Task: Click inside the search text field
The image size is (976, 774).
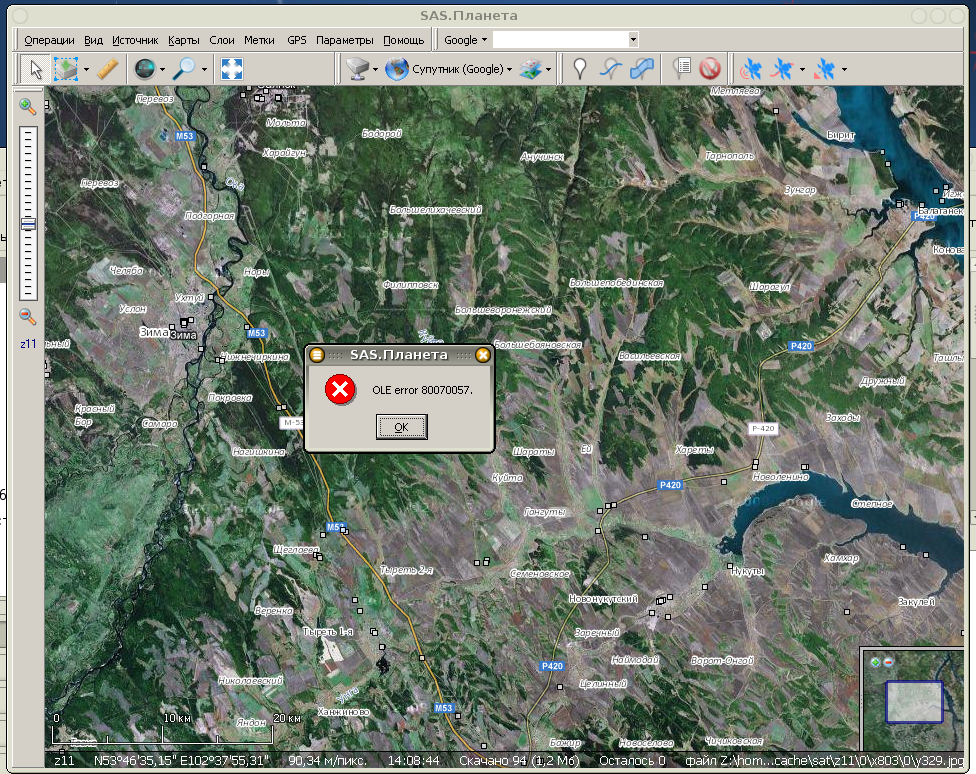Action: (560, 40)
